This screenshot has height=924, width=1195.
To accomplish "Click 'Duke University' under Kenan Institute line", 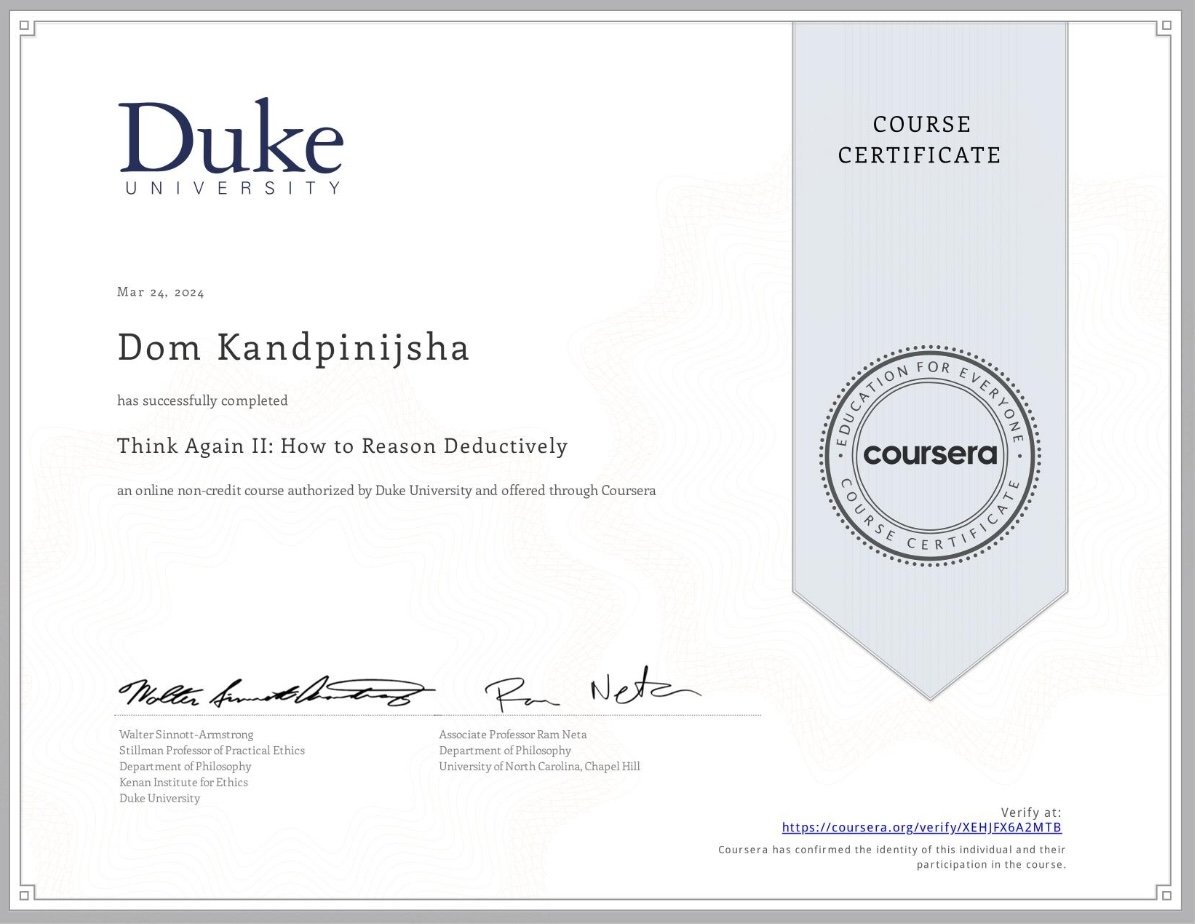I will pos(159,798).
